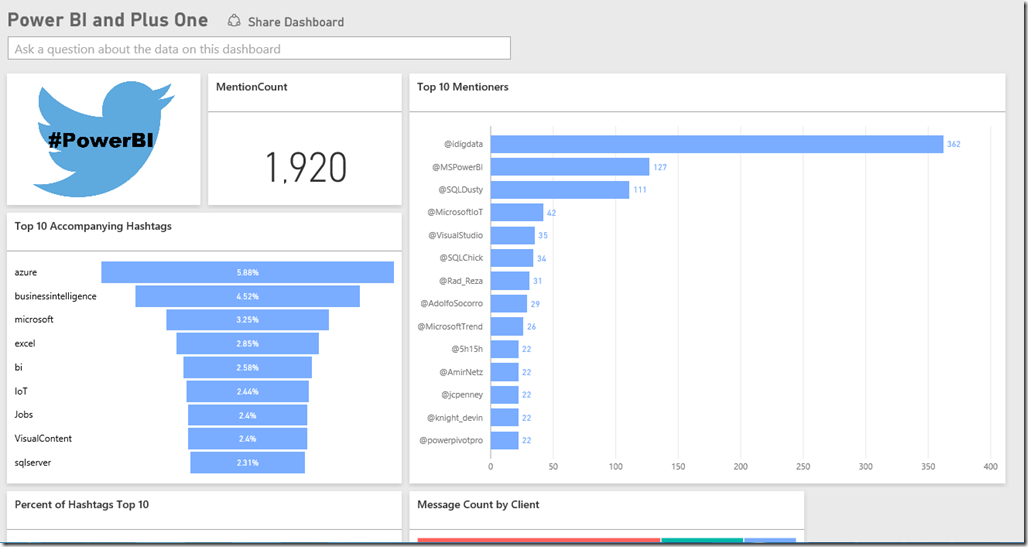Open the Message Count by Client title
The height and width of the screenshot is (547, 1028).
point(478,504)
